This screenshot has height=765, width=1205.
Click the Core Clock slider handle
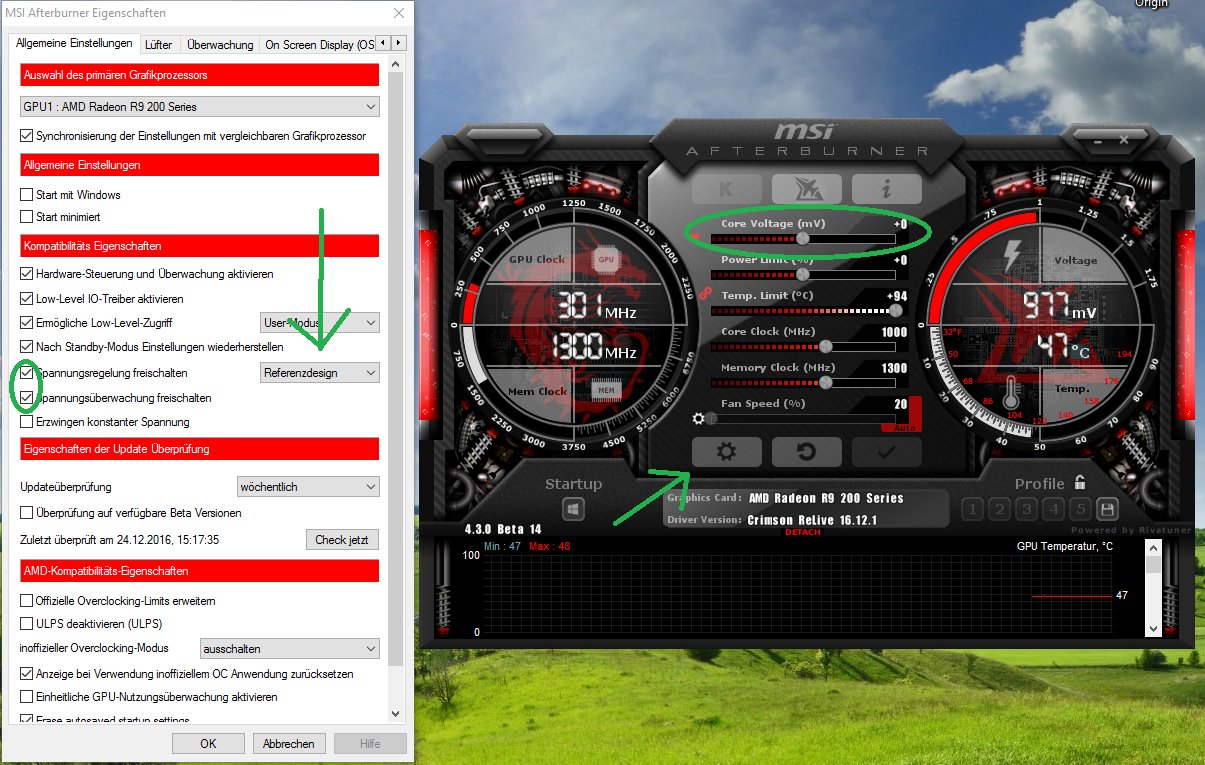tap(825, 346)
